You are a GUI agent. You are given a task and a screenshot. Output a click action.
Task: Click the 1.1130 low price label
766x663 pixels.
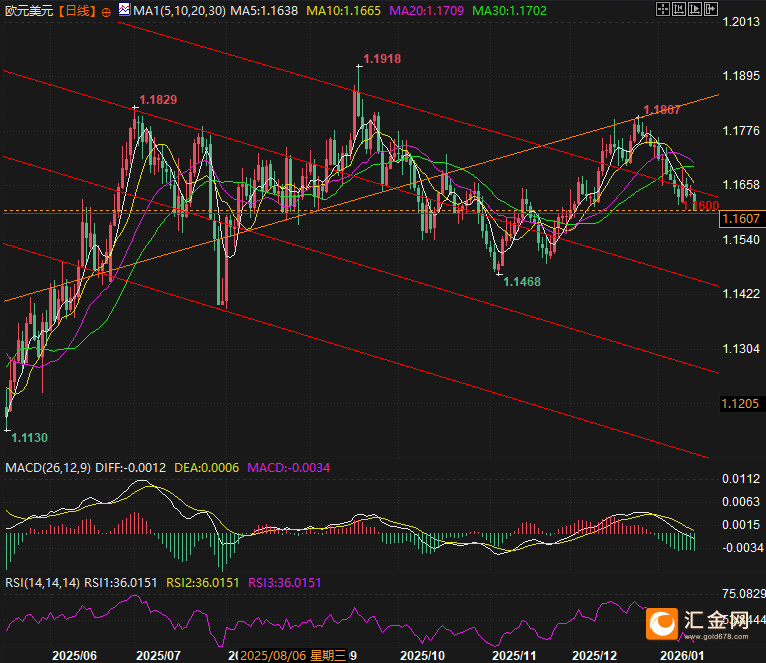tap(29, 438)
